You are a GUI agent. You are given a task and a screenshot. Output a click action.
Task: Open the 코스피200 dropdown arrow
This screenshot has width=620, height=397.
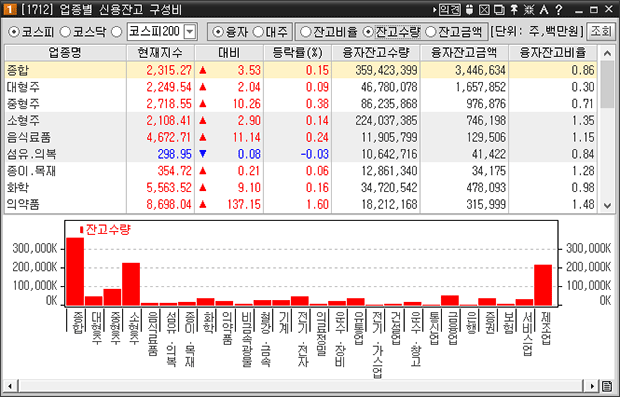tap(190, 32)
